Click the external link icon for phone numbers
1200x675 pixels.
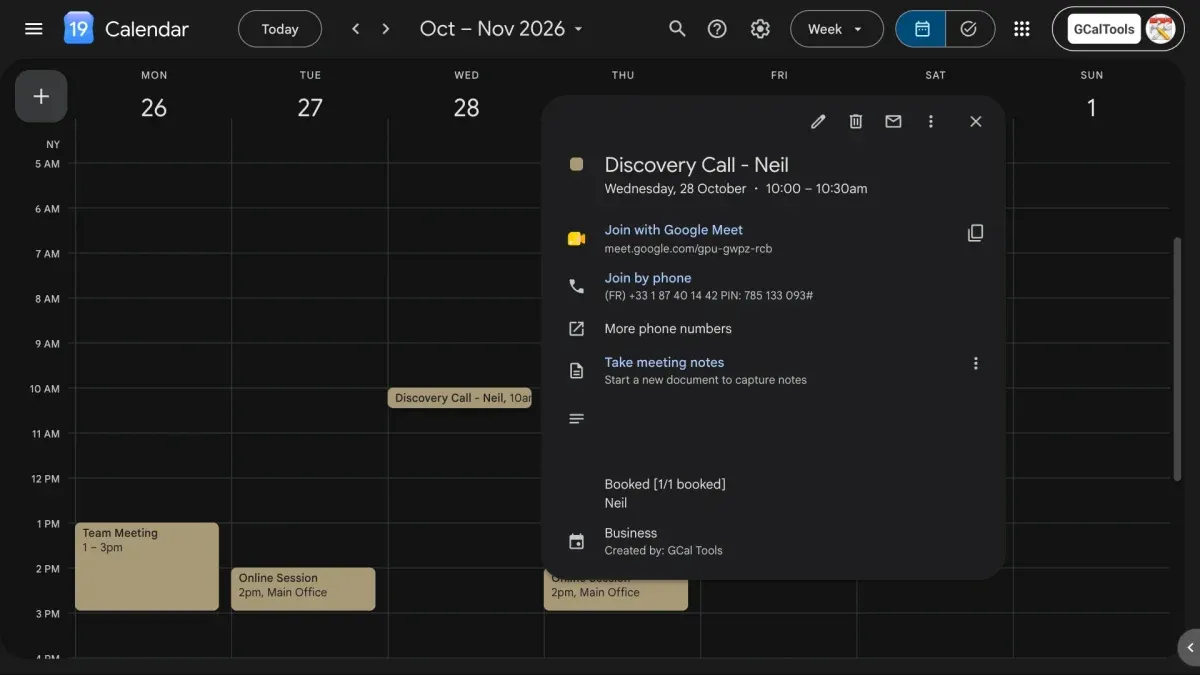[576, 329]
